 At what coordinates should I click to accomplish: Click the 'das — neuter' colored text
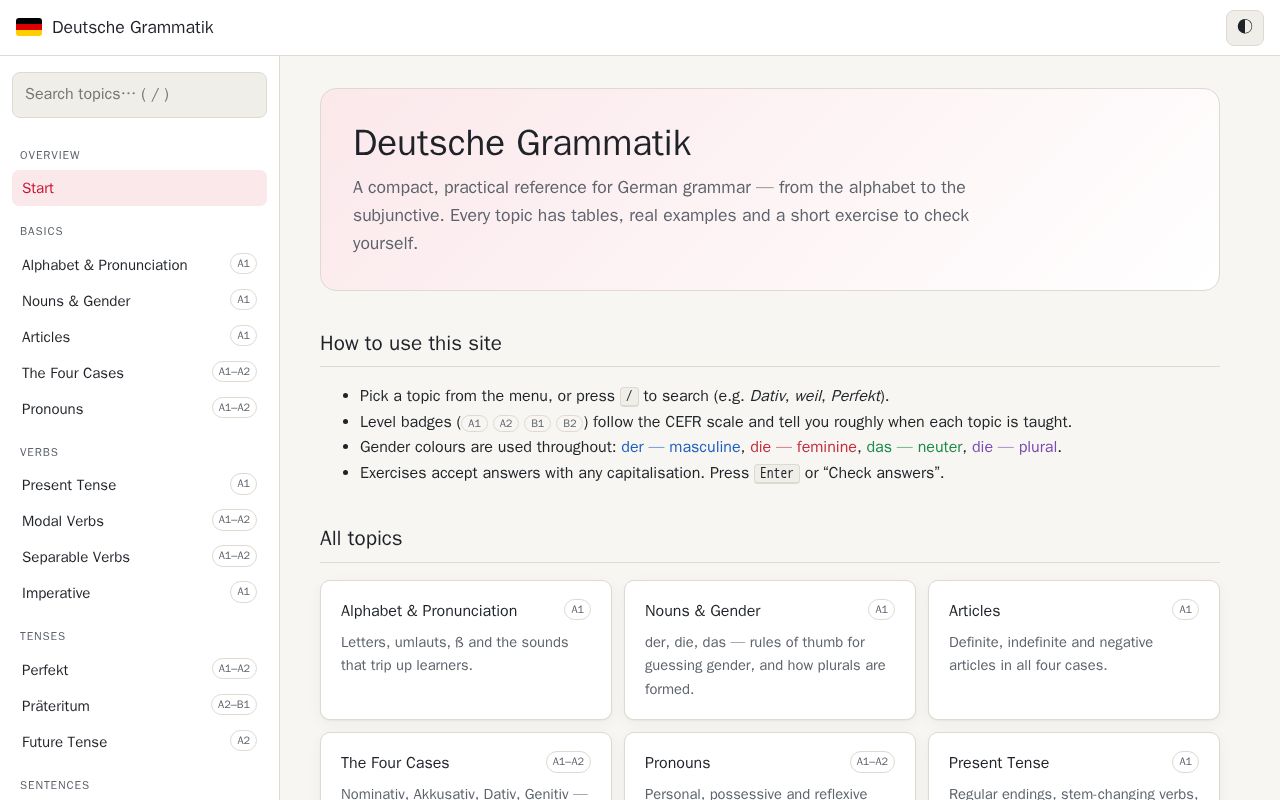(915, 447)
